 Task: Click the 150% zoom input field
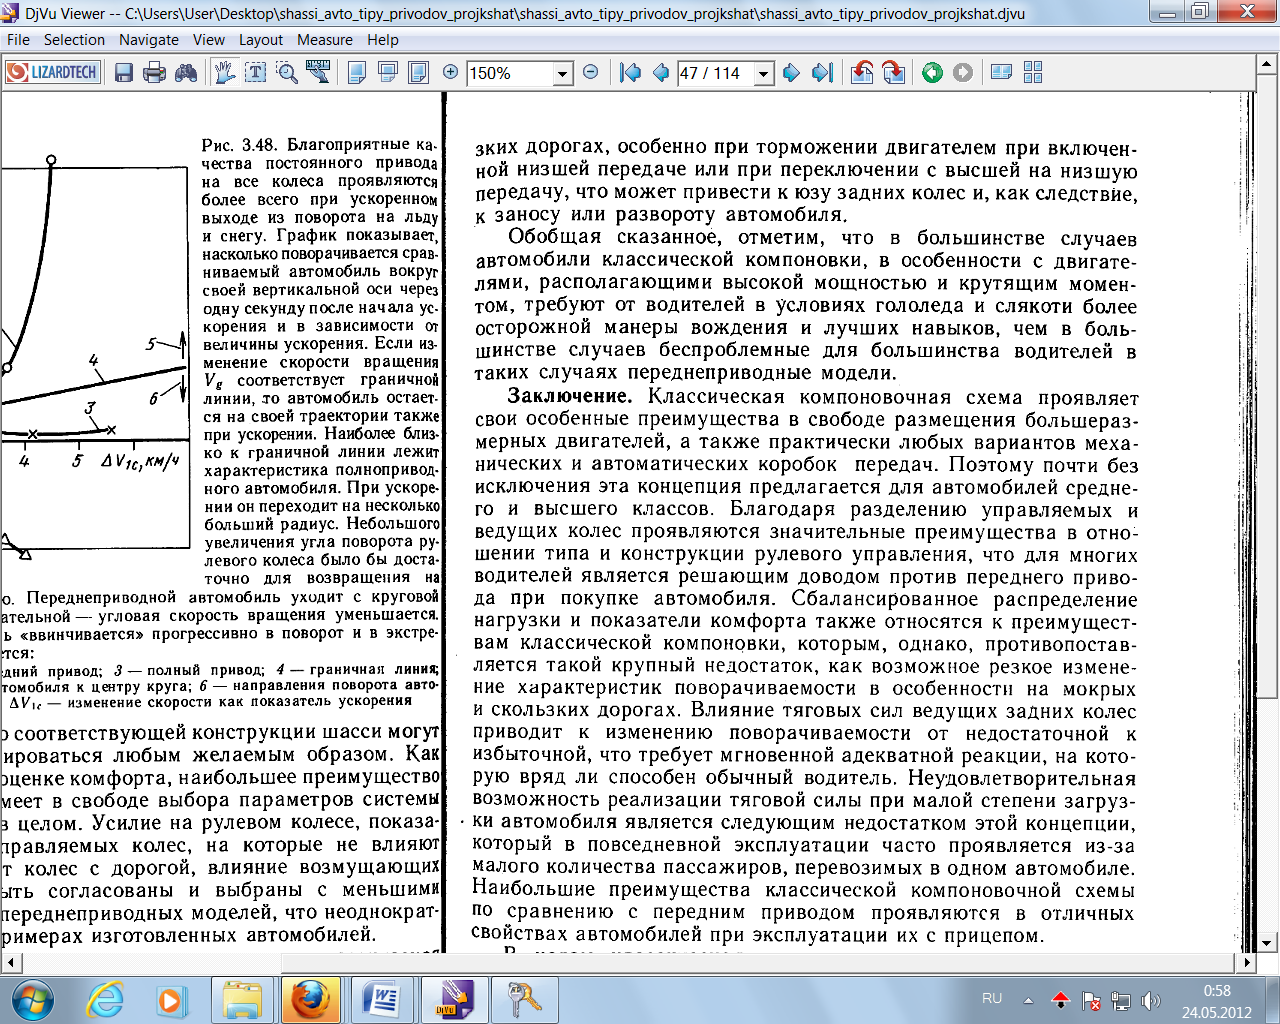(x=510, y=74)
